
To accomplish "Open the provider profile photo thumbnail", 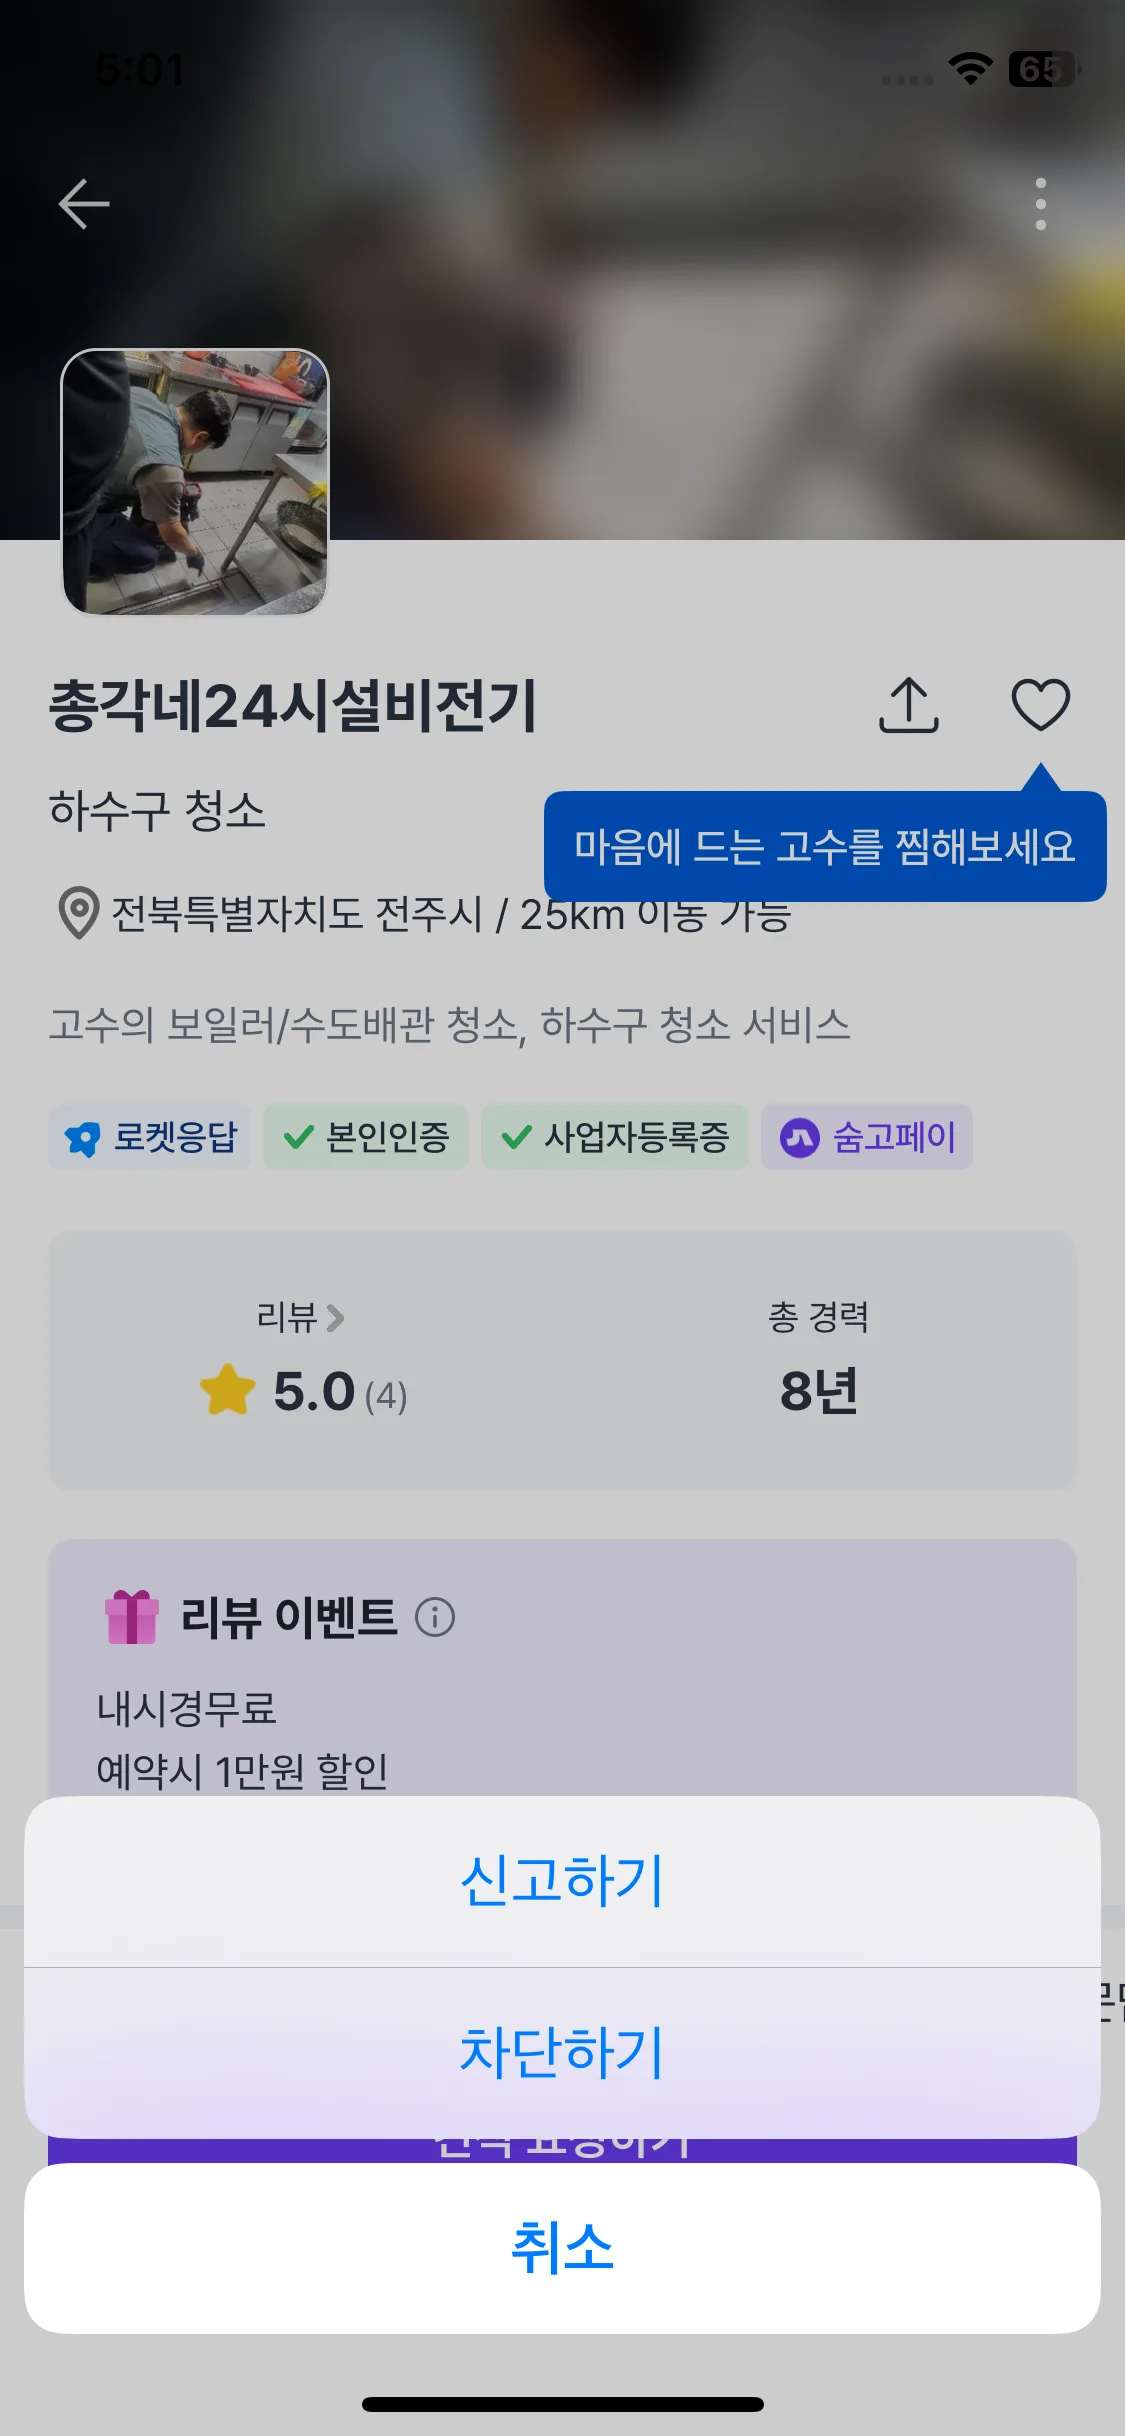I will 195,482.
